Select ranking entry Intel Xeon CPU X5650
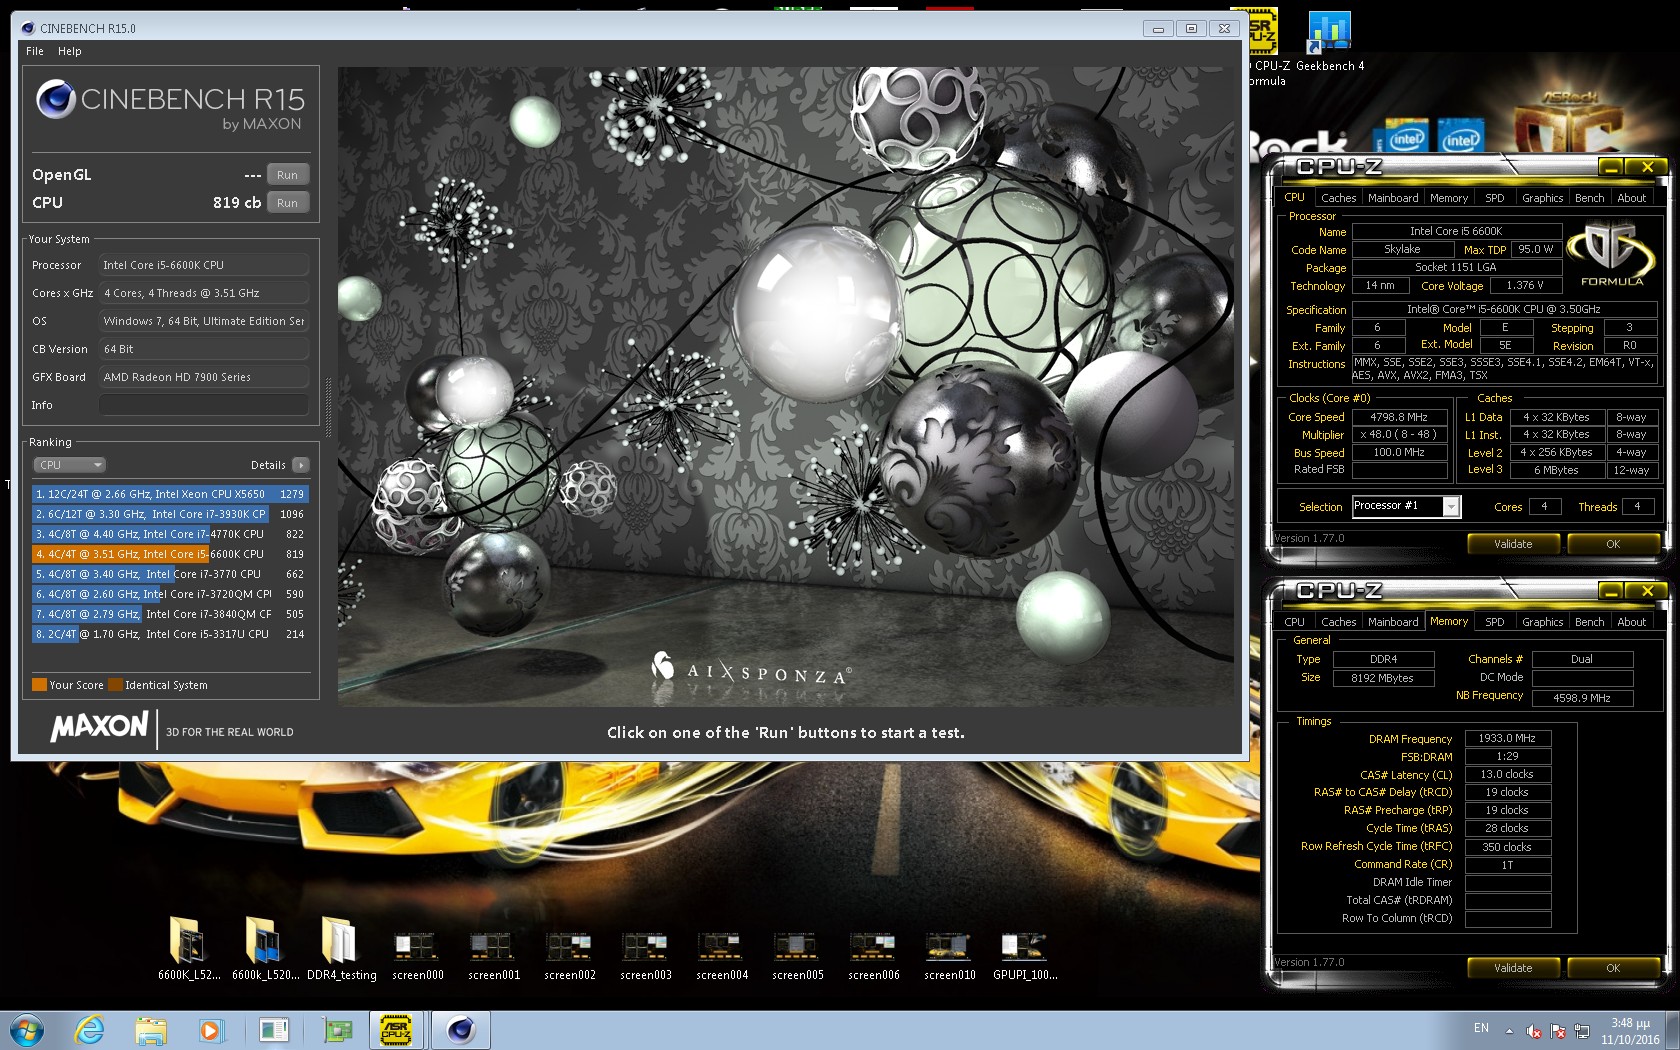The height and width of the screenshot is (1050, 1680). coord(170,494)
